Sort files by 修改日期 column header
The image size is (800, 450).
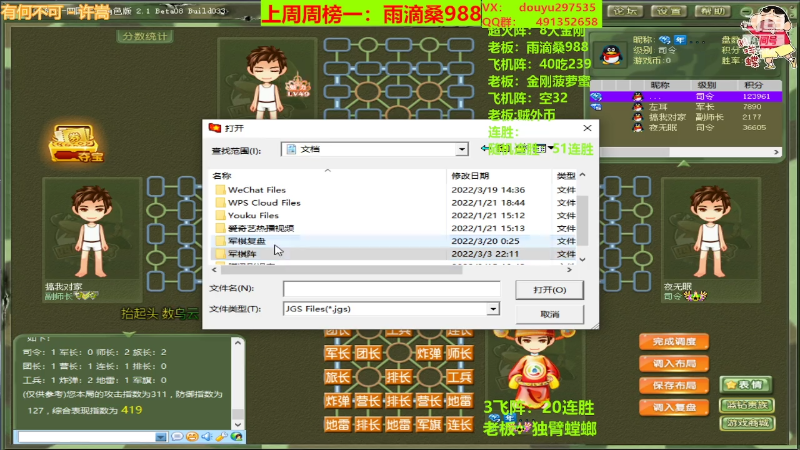click(499, 176)
